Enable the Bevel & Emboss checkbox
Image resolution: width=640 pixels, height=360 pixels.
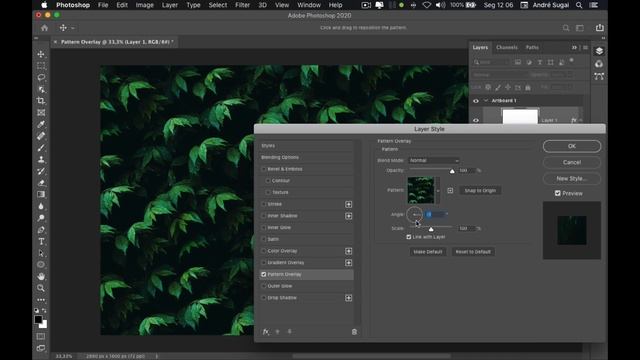(x=264, y=169)
